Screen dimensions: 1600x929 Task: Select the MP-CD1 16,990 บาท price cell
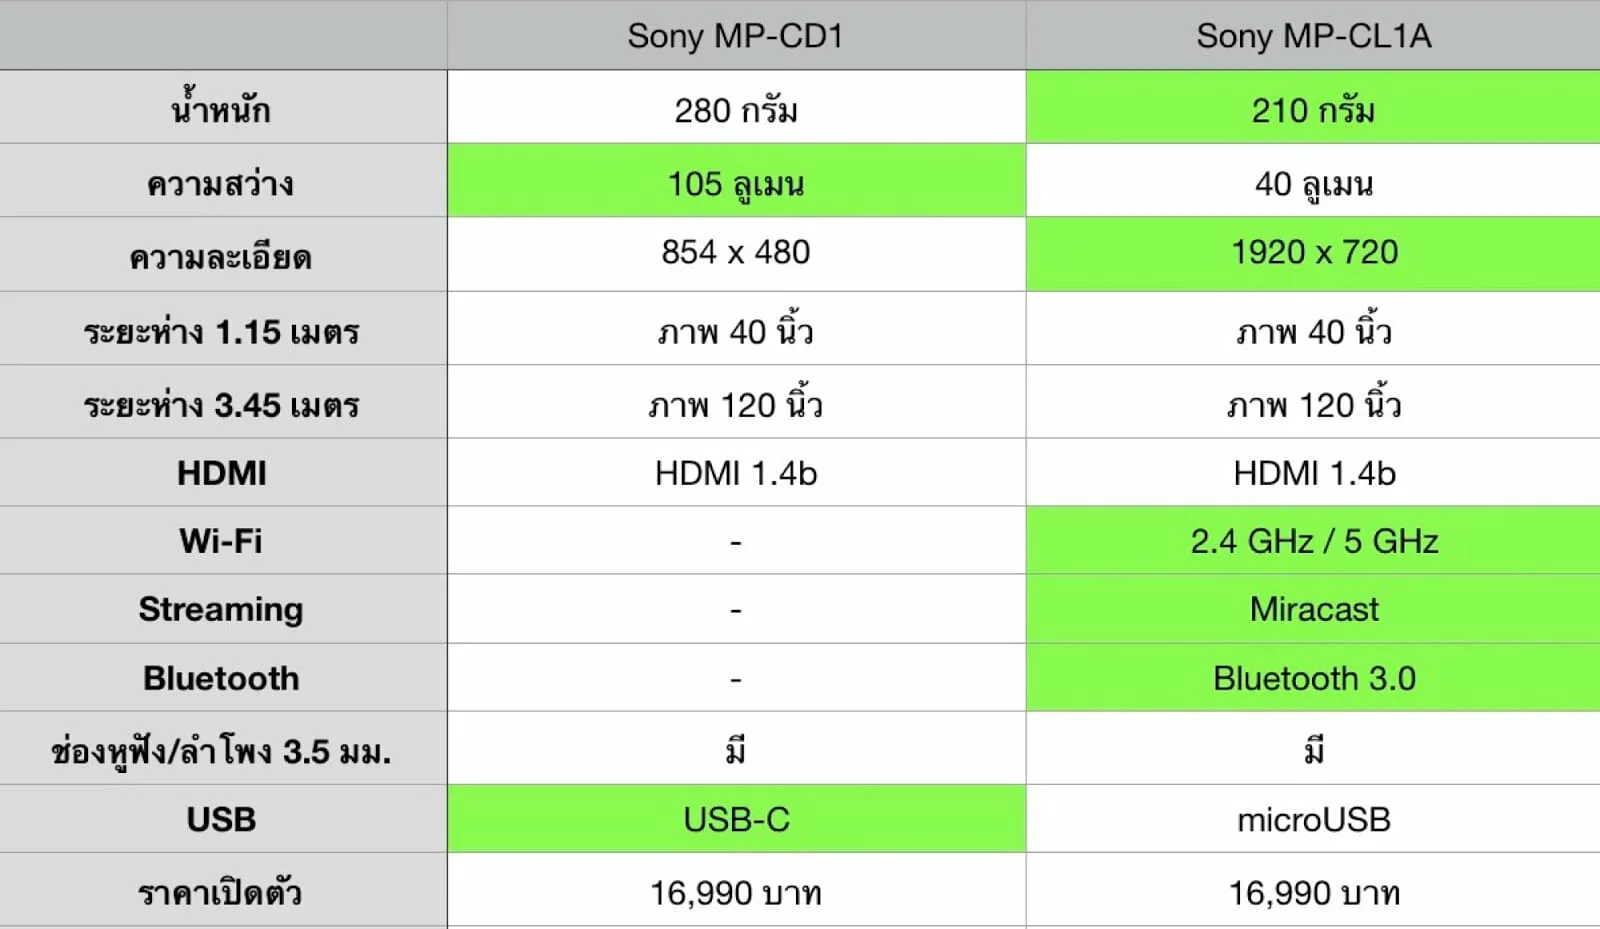click(736, 891)
